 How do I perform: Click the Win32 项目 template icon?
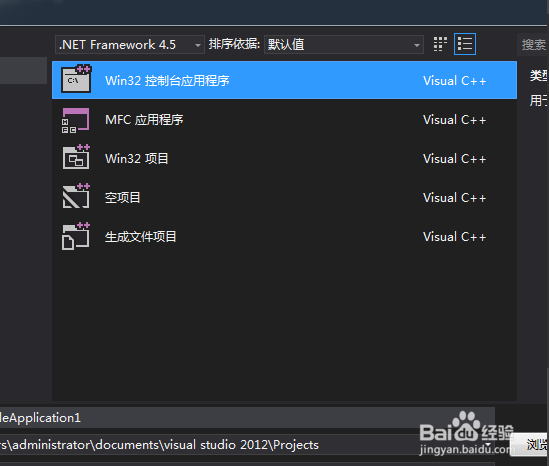click(76, 157)
